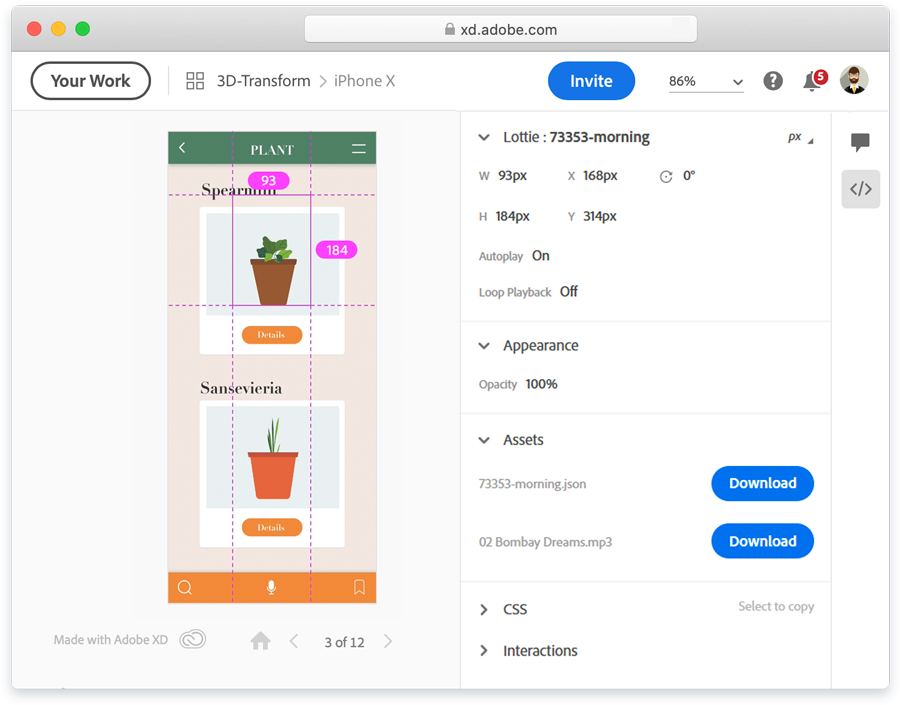Click the Invite button

click(x=591, y=80)
